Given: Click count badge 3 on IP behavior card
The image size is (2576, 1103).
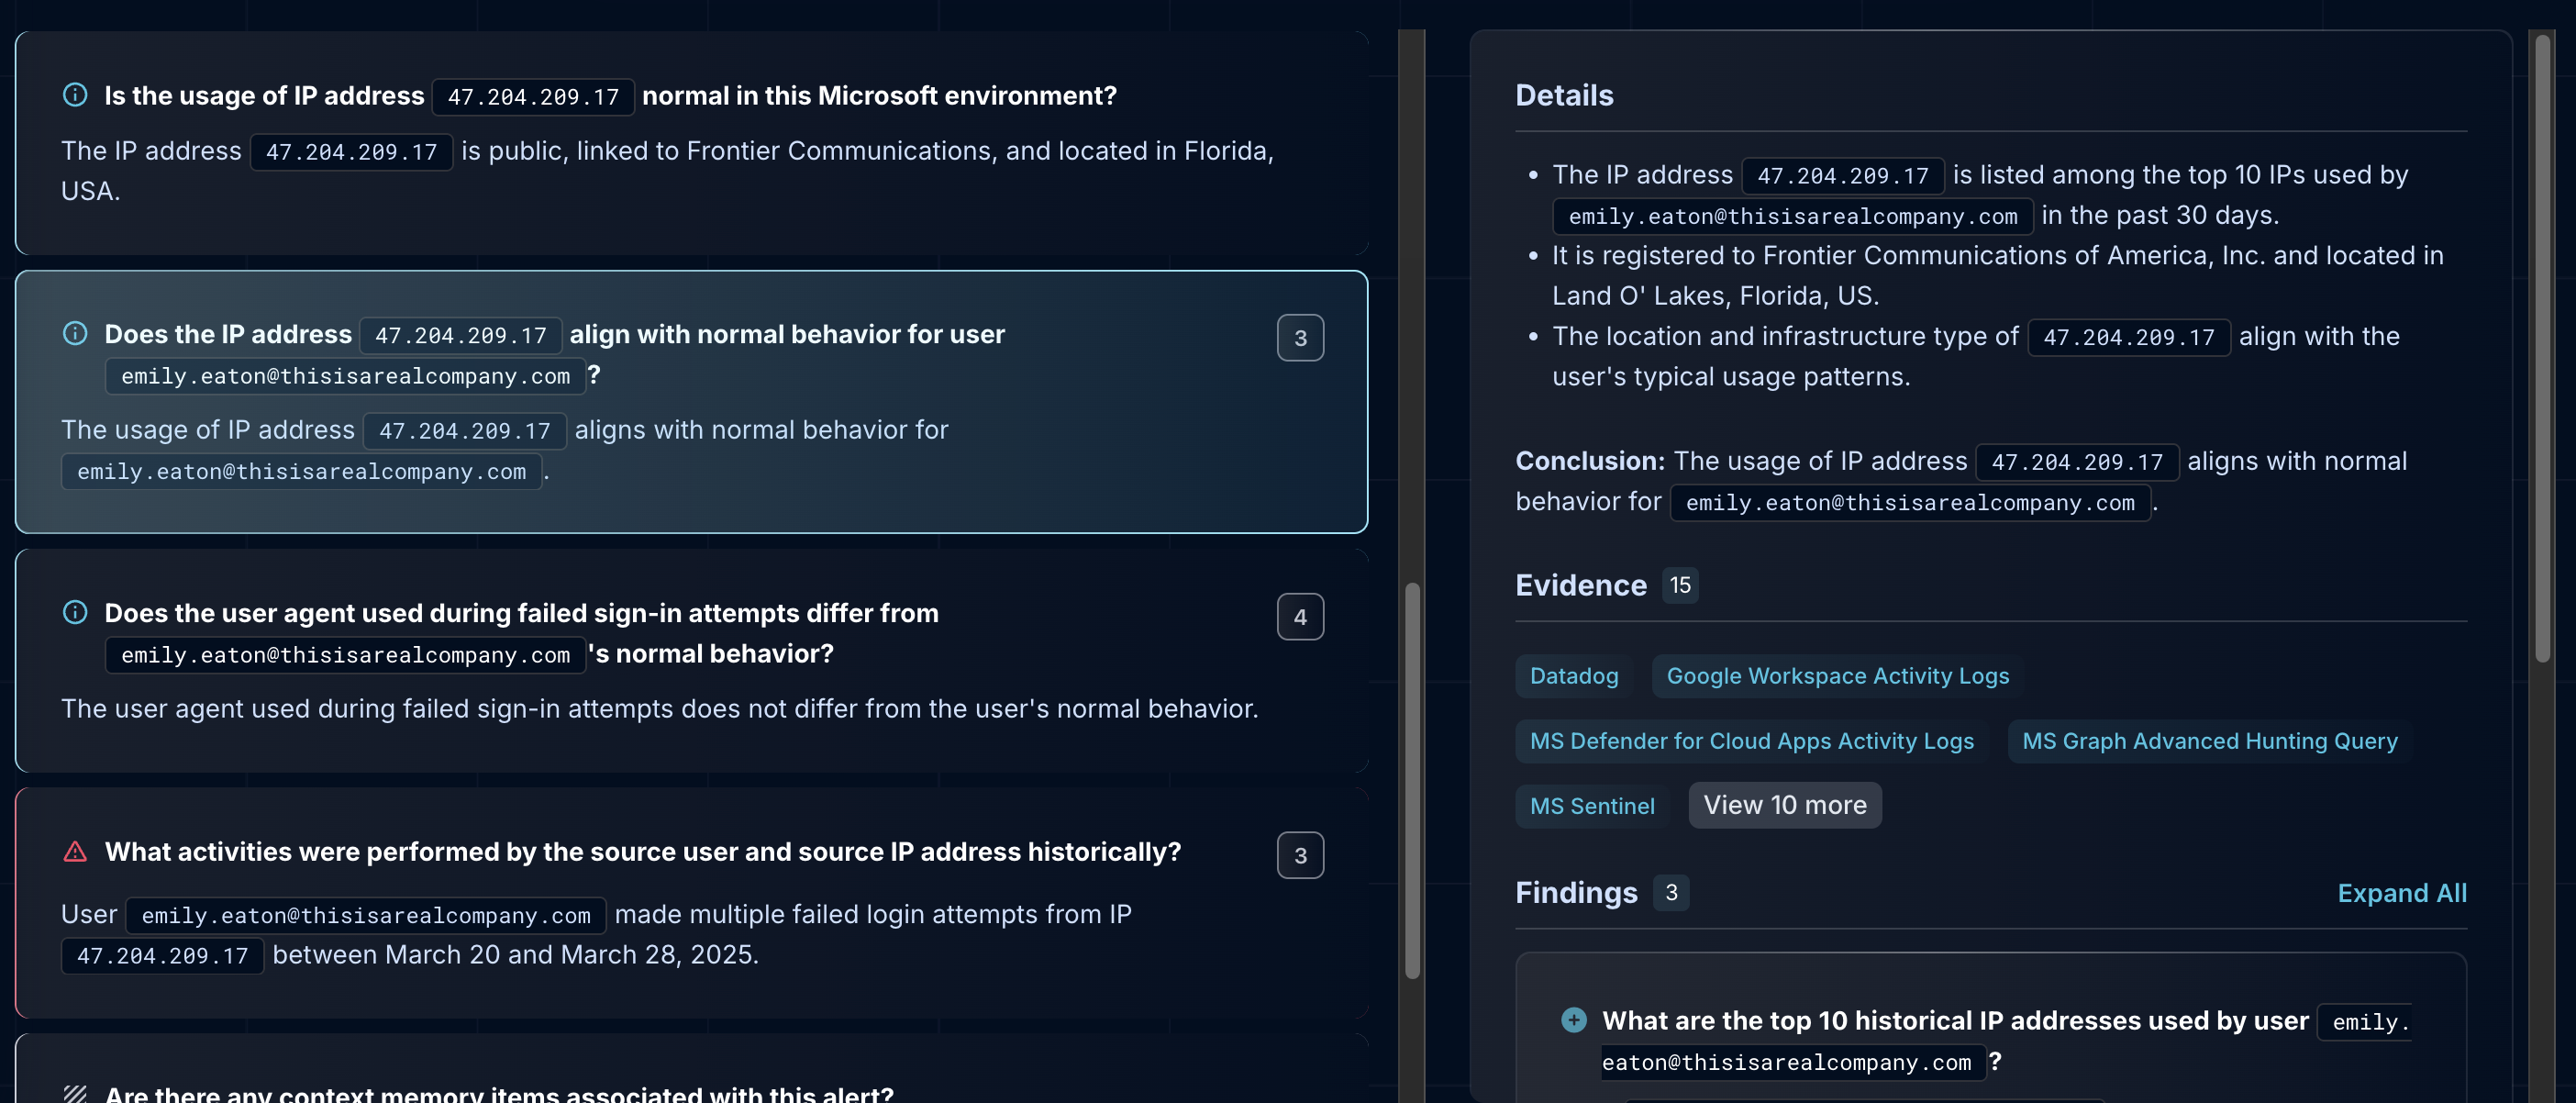Looking at the screenshot, I should tap(1299, 338).
